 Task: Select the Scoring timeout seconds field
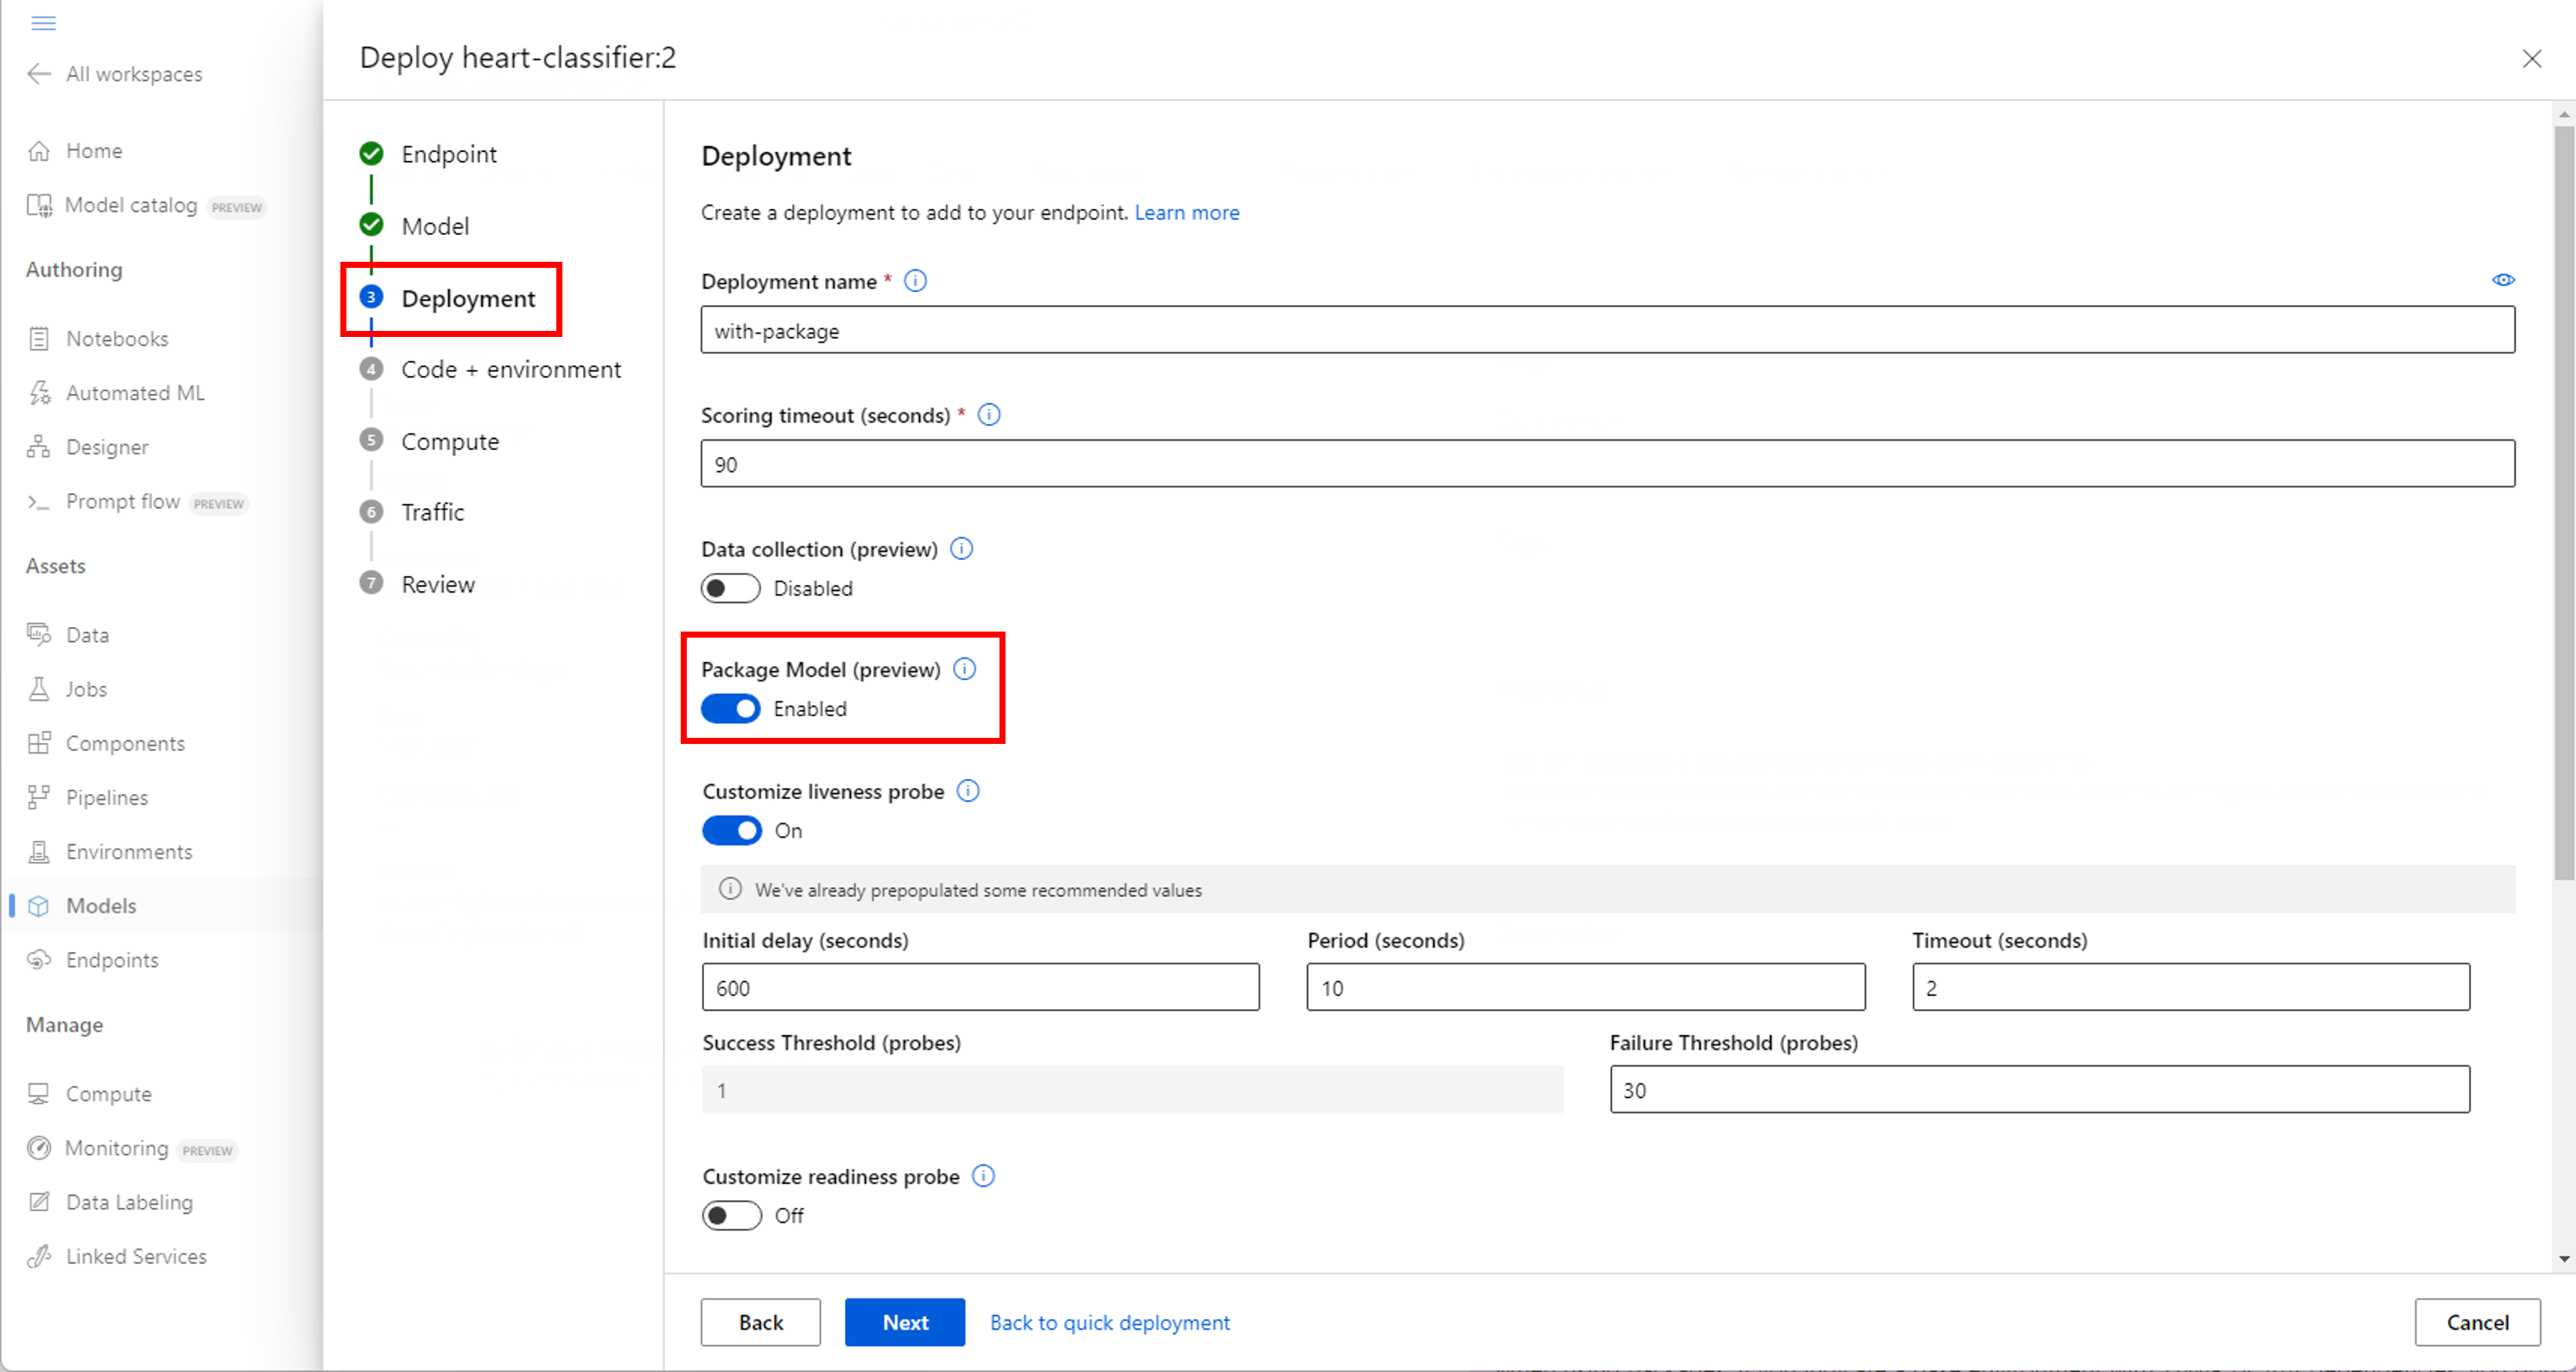(1607, 464)
